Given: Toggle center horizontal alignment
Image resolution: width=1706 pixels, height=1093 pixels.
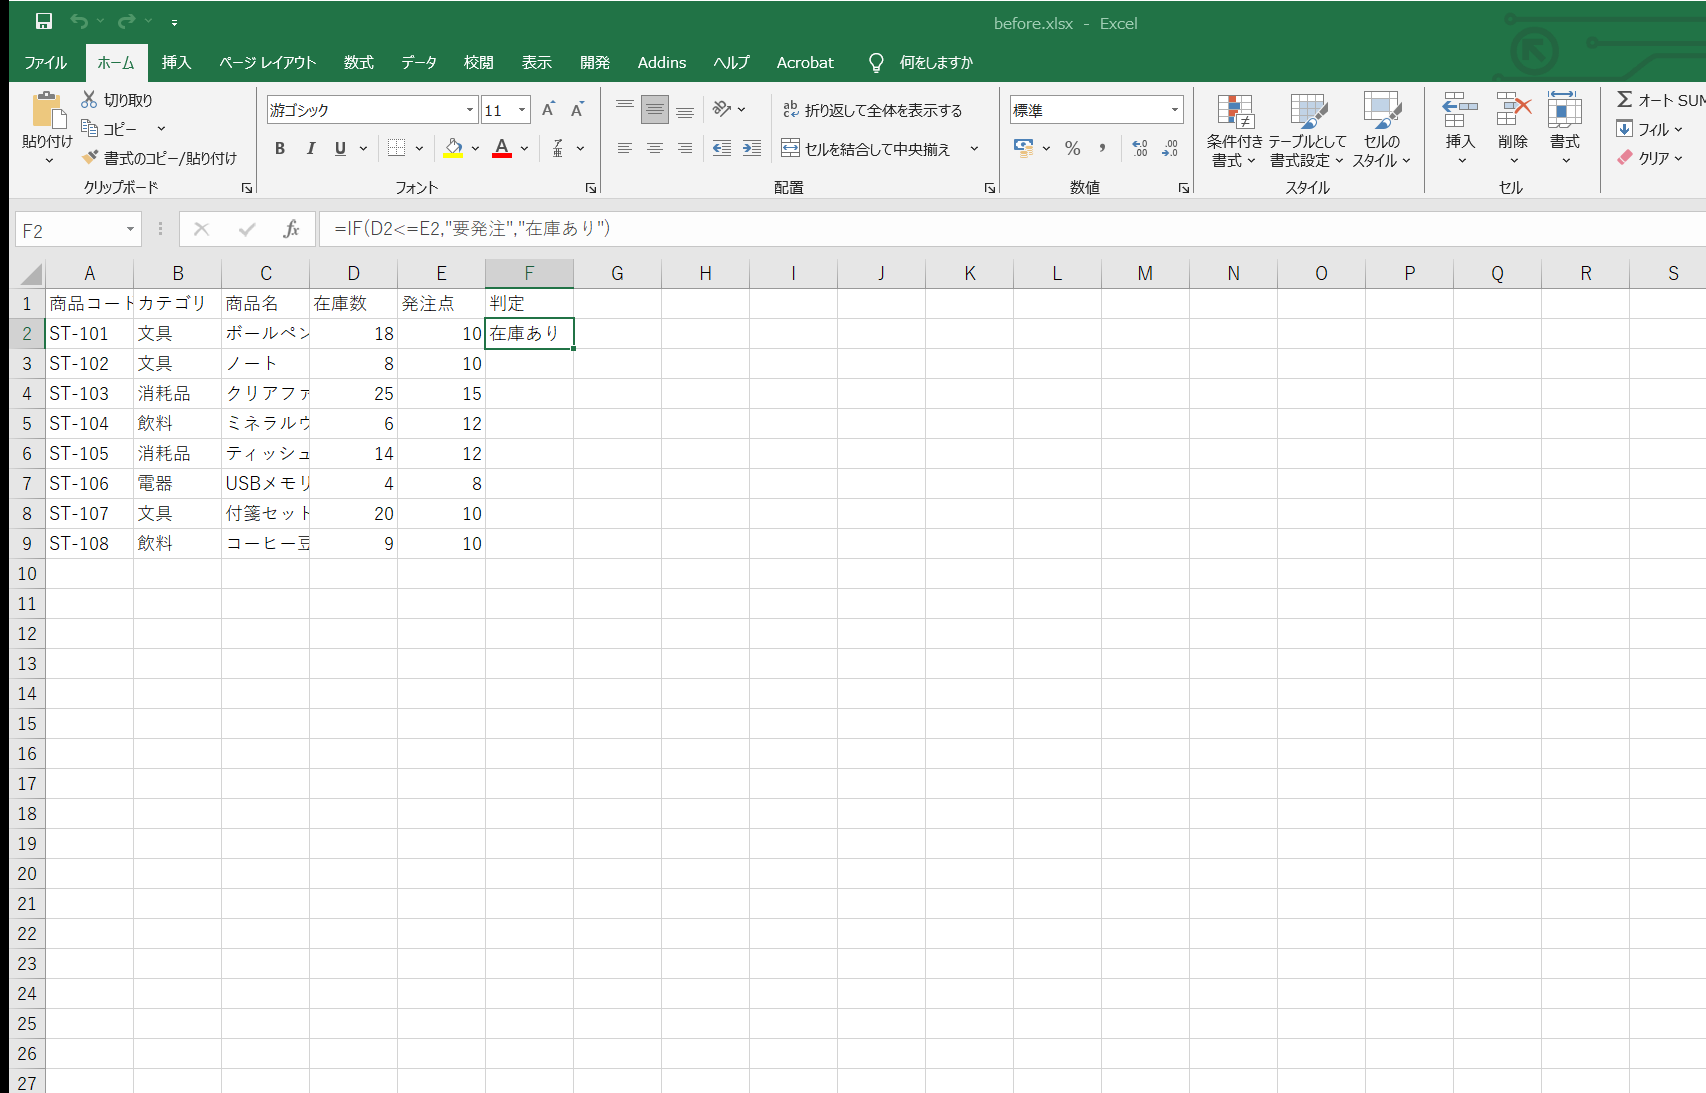Looking at the screenshot, I should (x=655, y=148).
